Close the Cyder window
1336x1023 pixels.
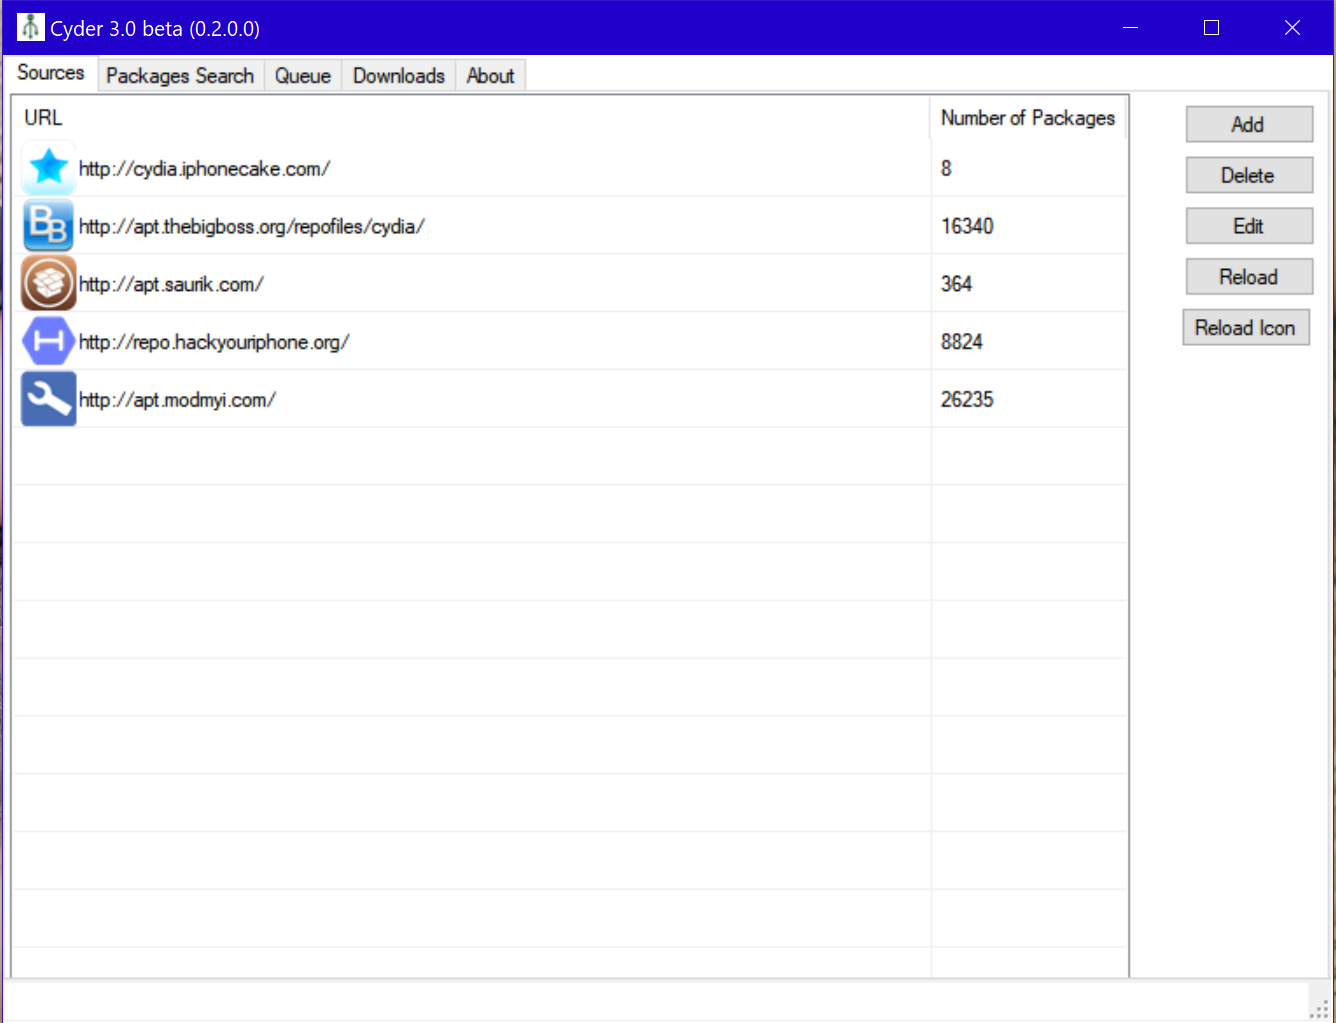[x=1292, y=27]
